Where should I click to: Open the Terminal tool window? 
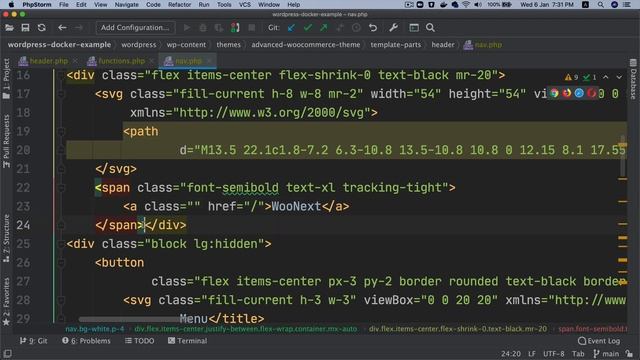[187, 341]
